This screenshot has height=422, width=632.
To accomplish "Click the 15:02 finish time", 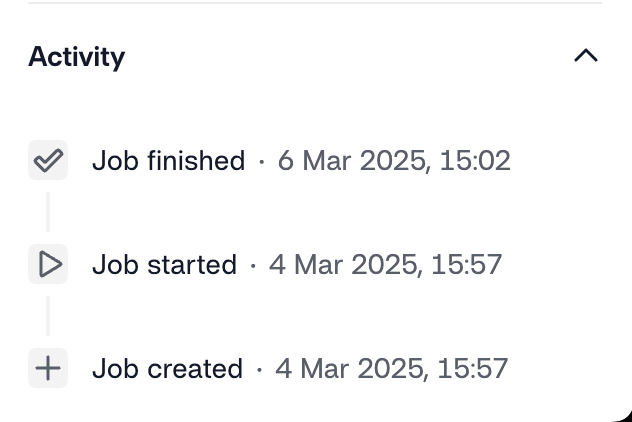I will tap(475, 160).
